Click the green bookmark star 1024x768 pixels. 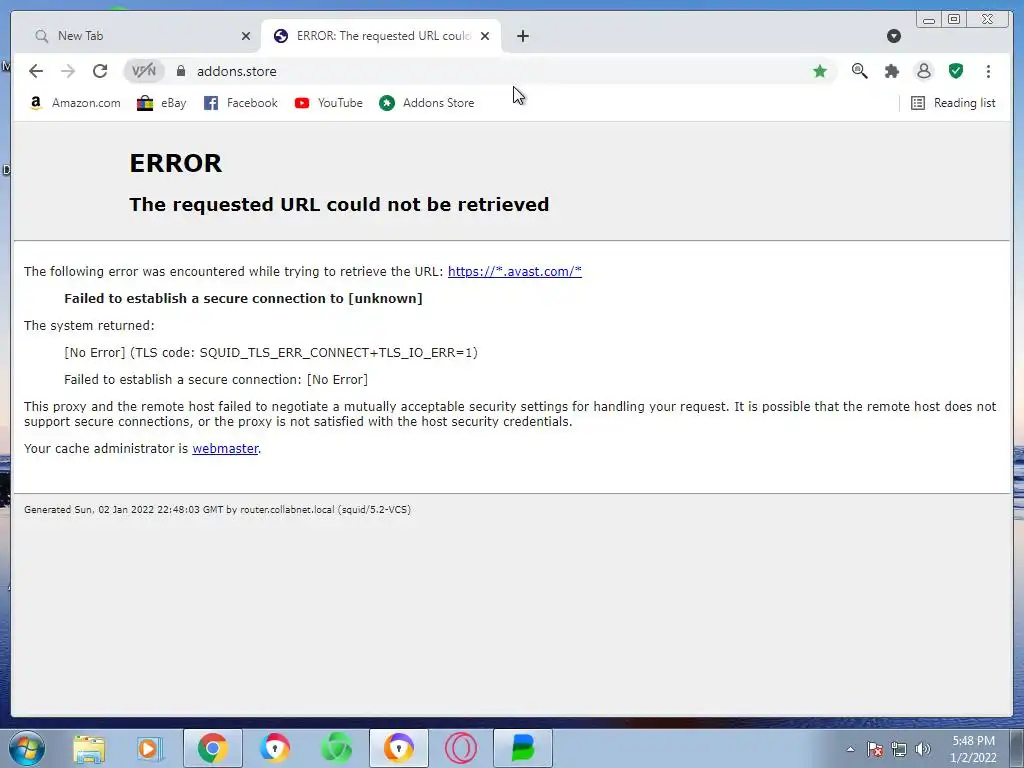pos(820,71)
